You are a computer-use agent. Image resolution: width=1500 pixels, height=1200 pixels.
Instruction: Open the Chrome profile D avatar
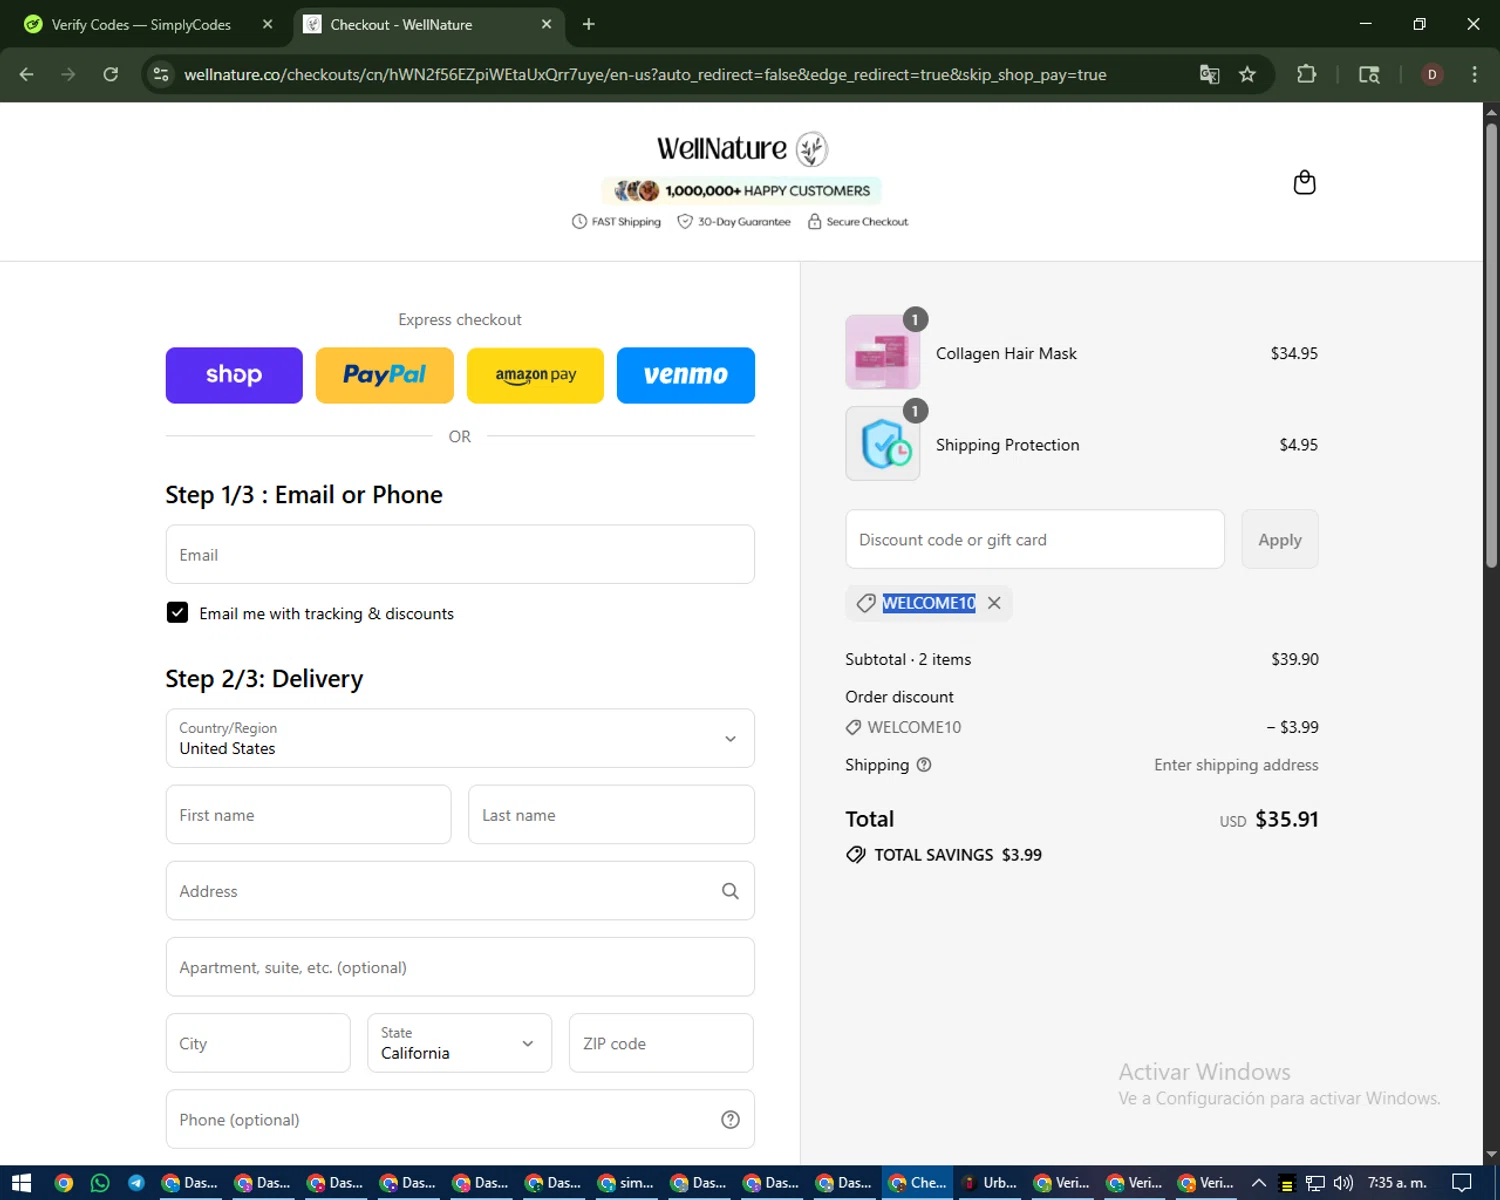tap(1432, 74)
